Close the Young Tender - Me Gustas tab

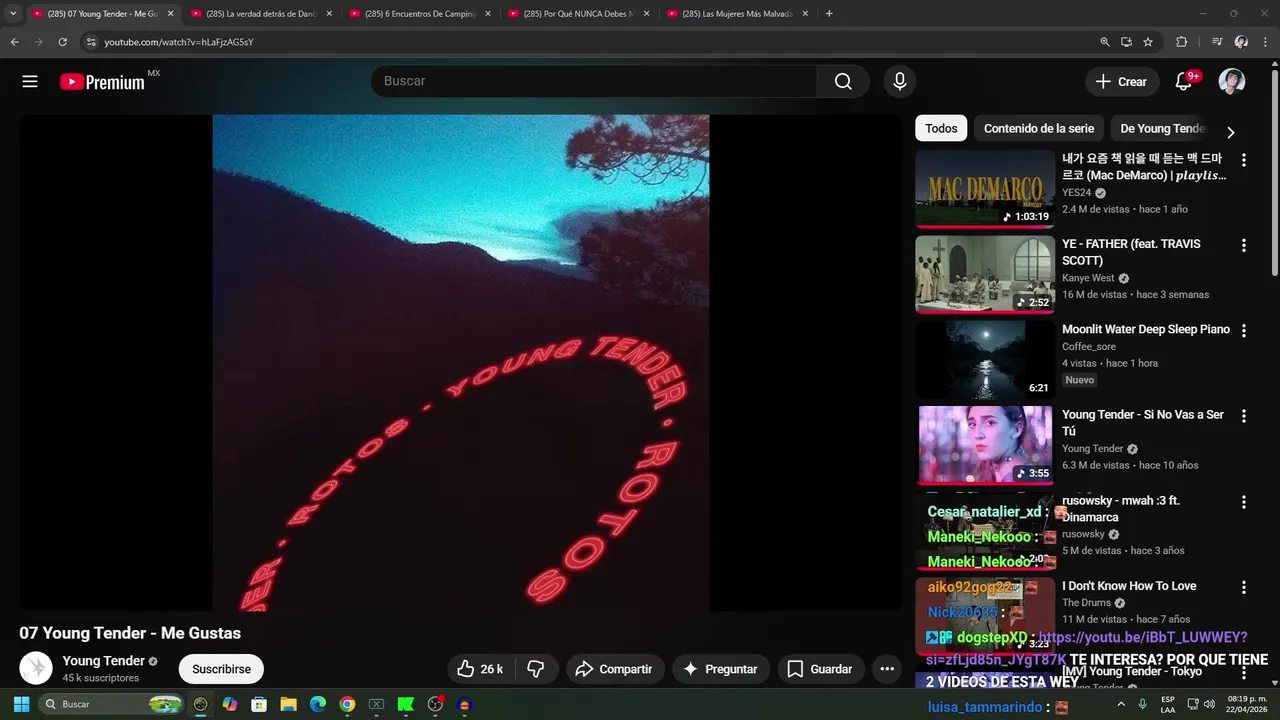pyautogui.click(x=170, y=14)
